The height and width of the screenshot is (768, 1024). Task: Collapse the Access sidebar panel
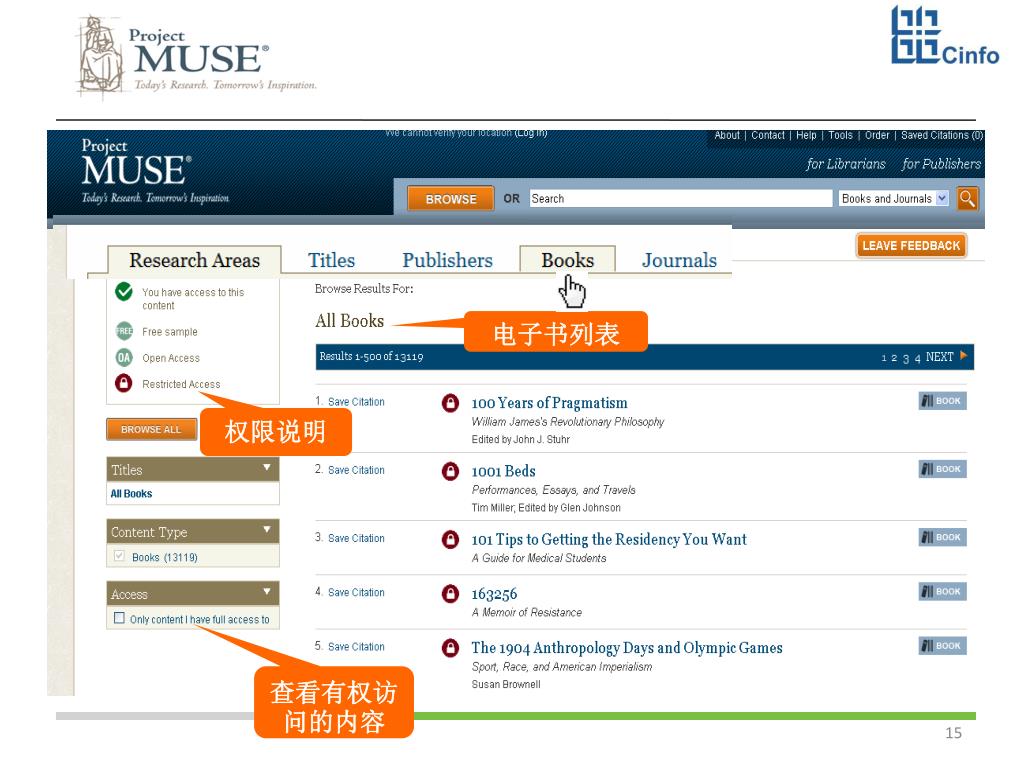266,592
